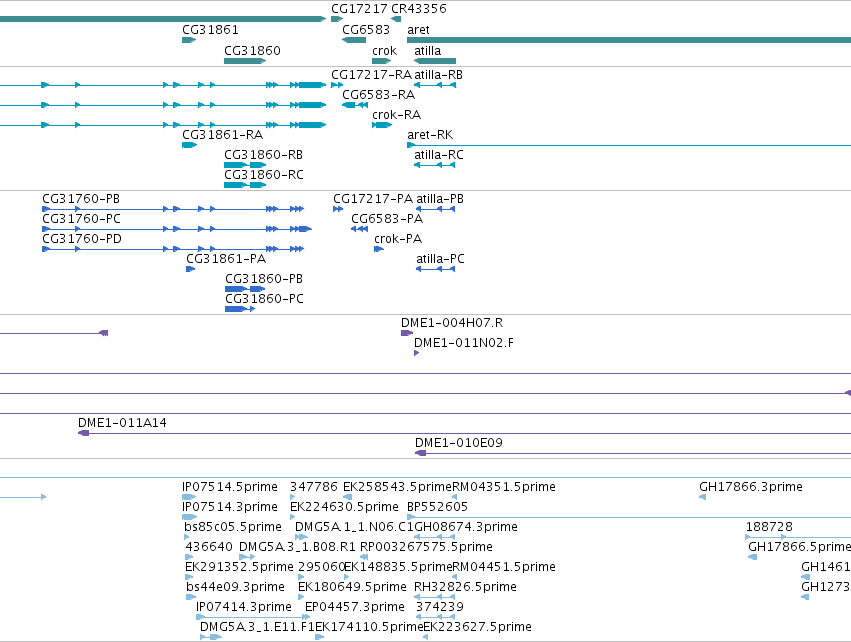Open the CG31760-PD protein label
851x642 pixels.
point(82,239)
